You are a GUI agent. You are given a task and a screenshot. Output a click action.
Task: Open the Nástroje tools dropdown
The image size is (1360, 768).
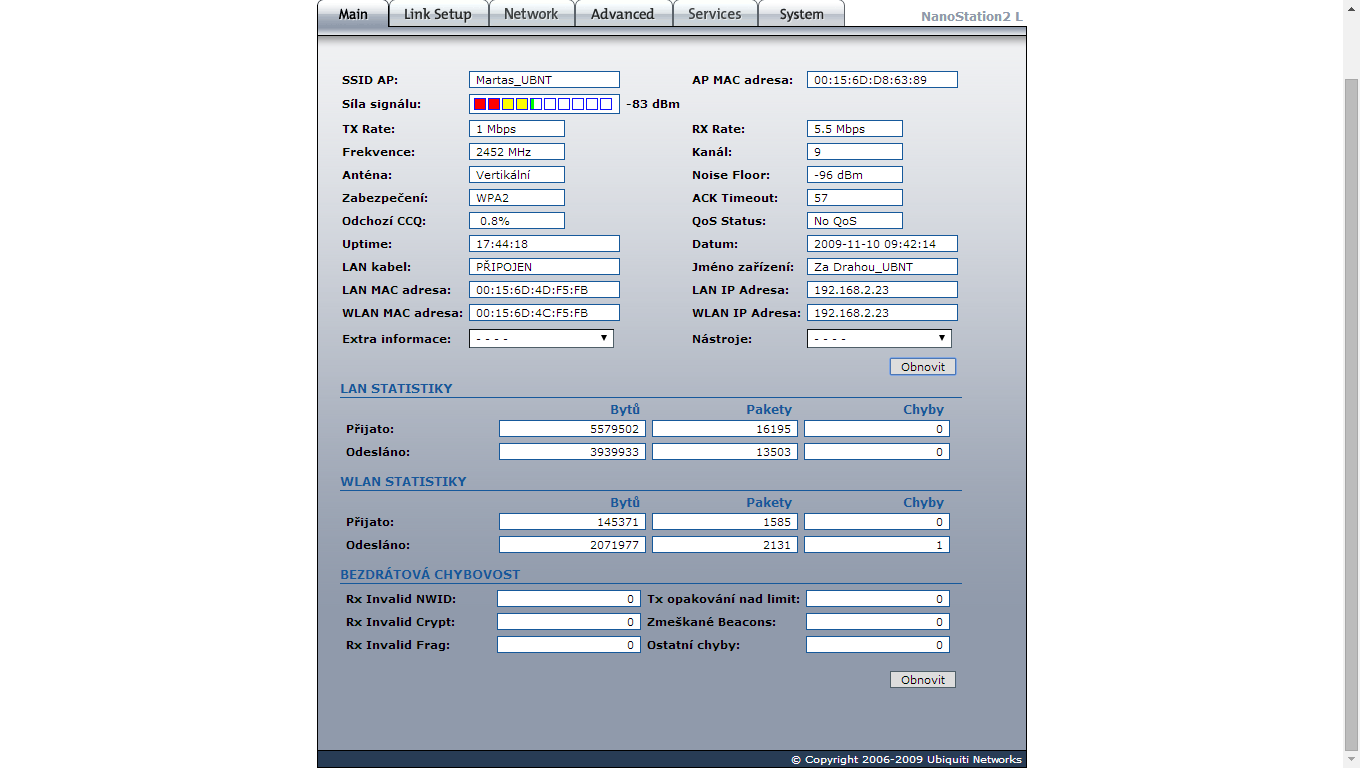pyautogui.click(x=879, y=339)
